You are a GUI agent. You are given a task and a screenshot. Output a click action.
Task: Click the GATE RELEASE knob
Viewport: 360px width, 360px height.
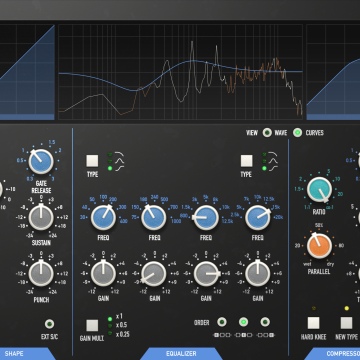(x=41, y=161)
